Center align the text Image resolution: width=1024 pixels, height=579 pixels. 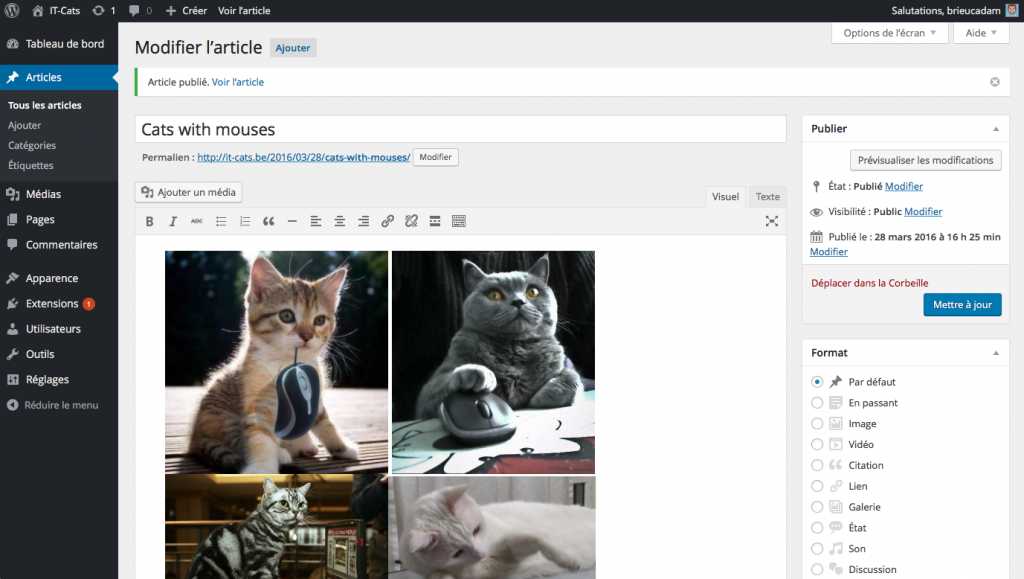click(340, 221)
